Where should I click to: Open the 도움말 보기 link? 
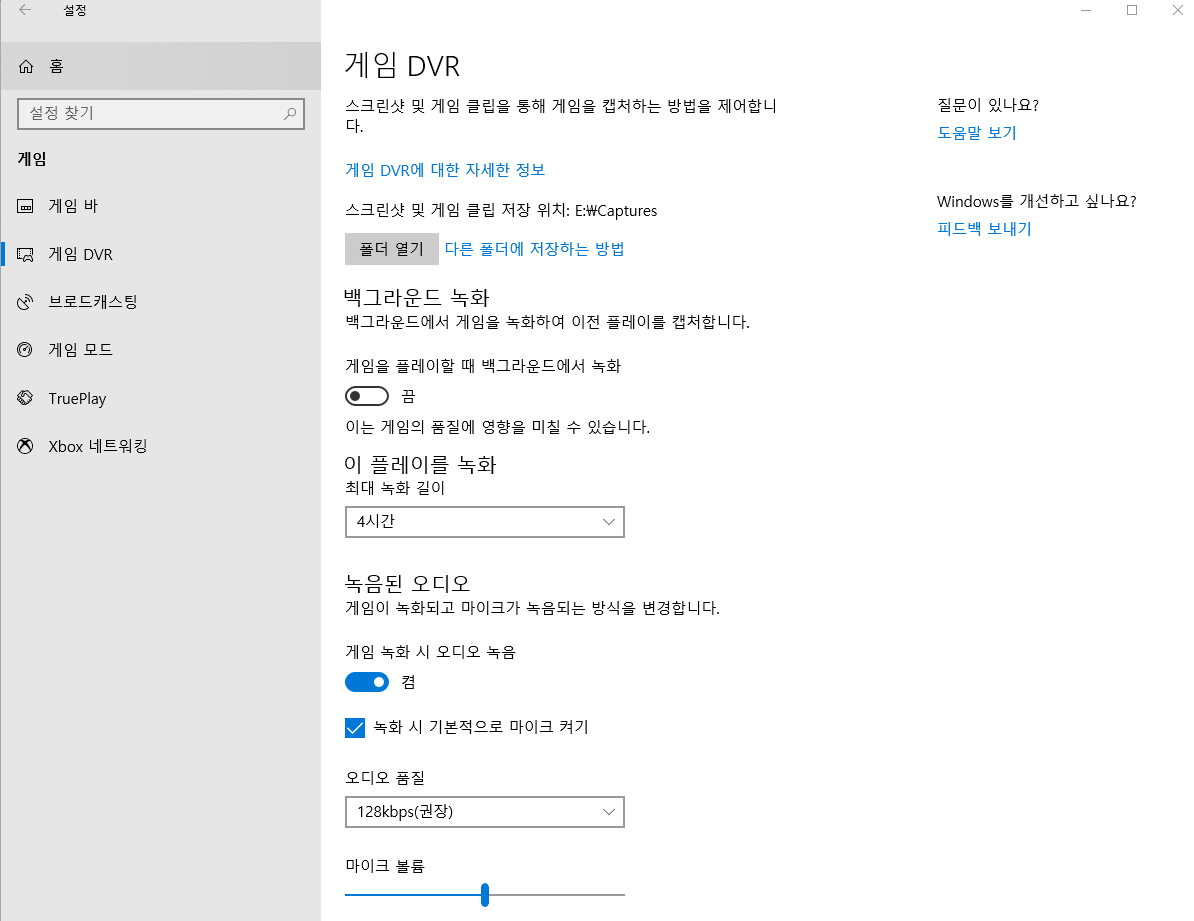click(x=977, y=133)
